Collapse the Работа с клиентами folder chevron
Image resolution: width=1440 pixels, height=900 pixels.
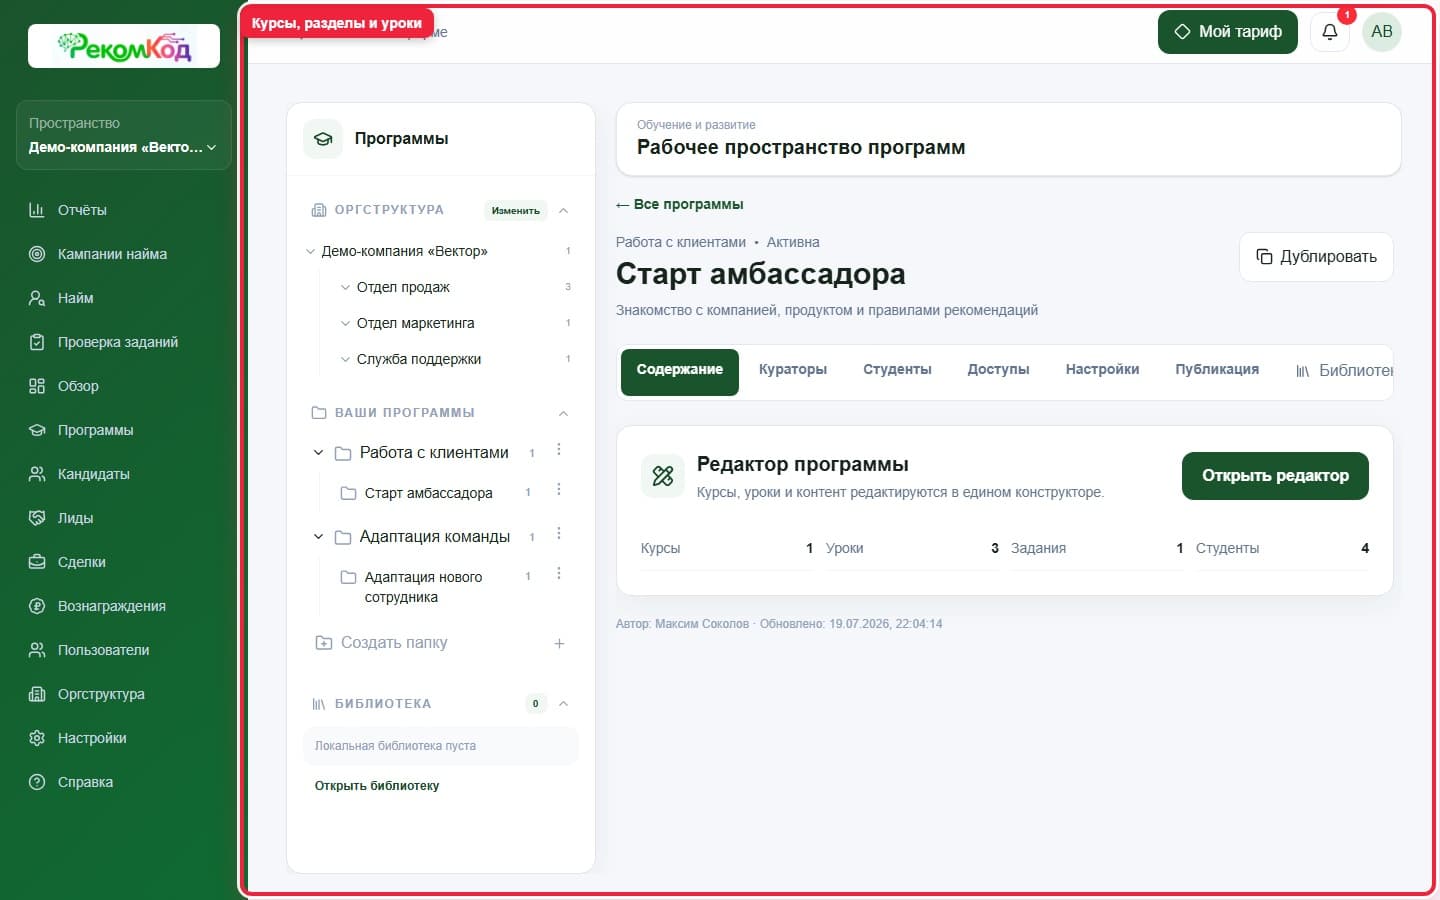(318, 453)
